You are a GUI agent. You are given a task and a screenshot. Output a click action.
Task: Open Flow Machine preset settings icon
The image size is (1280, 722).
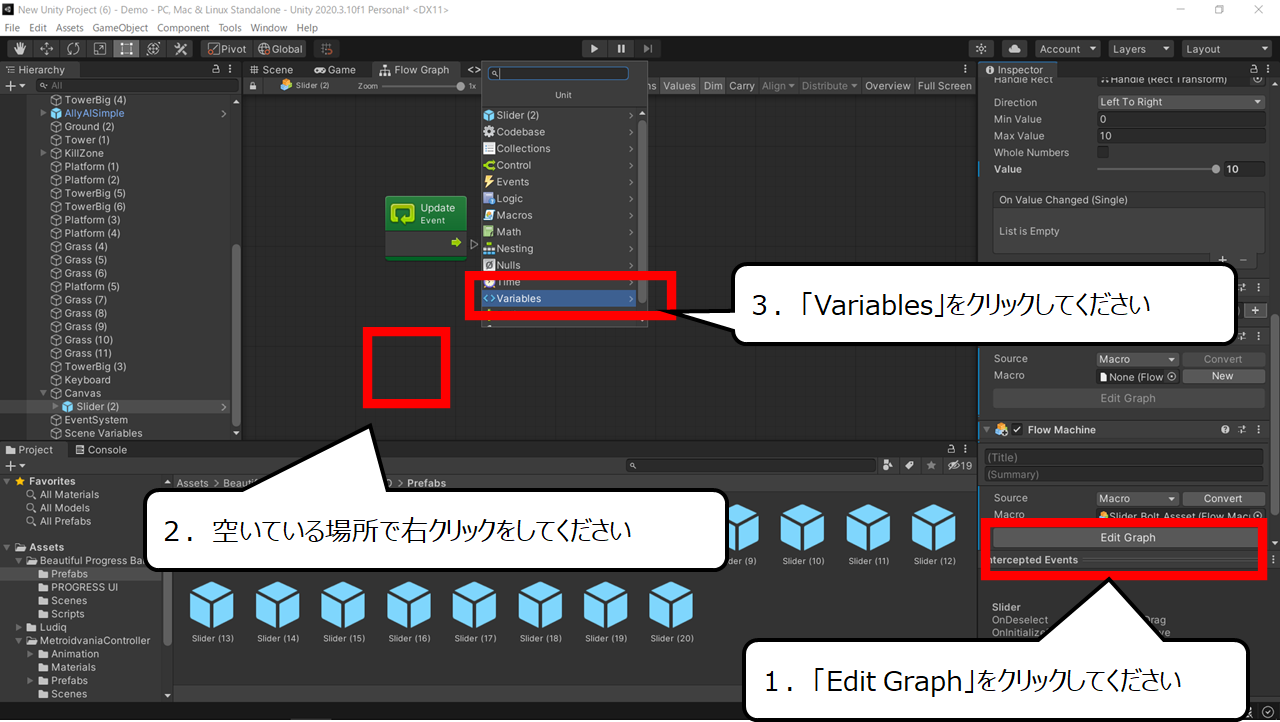click(x=1242, y=430)
